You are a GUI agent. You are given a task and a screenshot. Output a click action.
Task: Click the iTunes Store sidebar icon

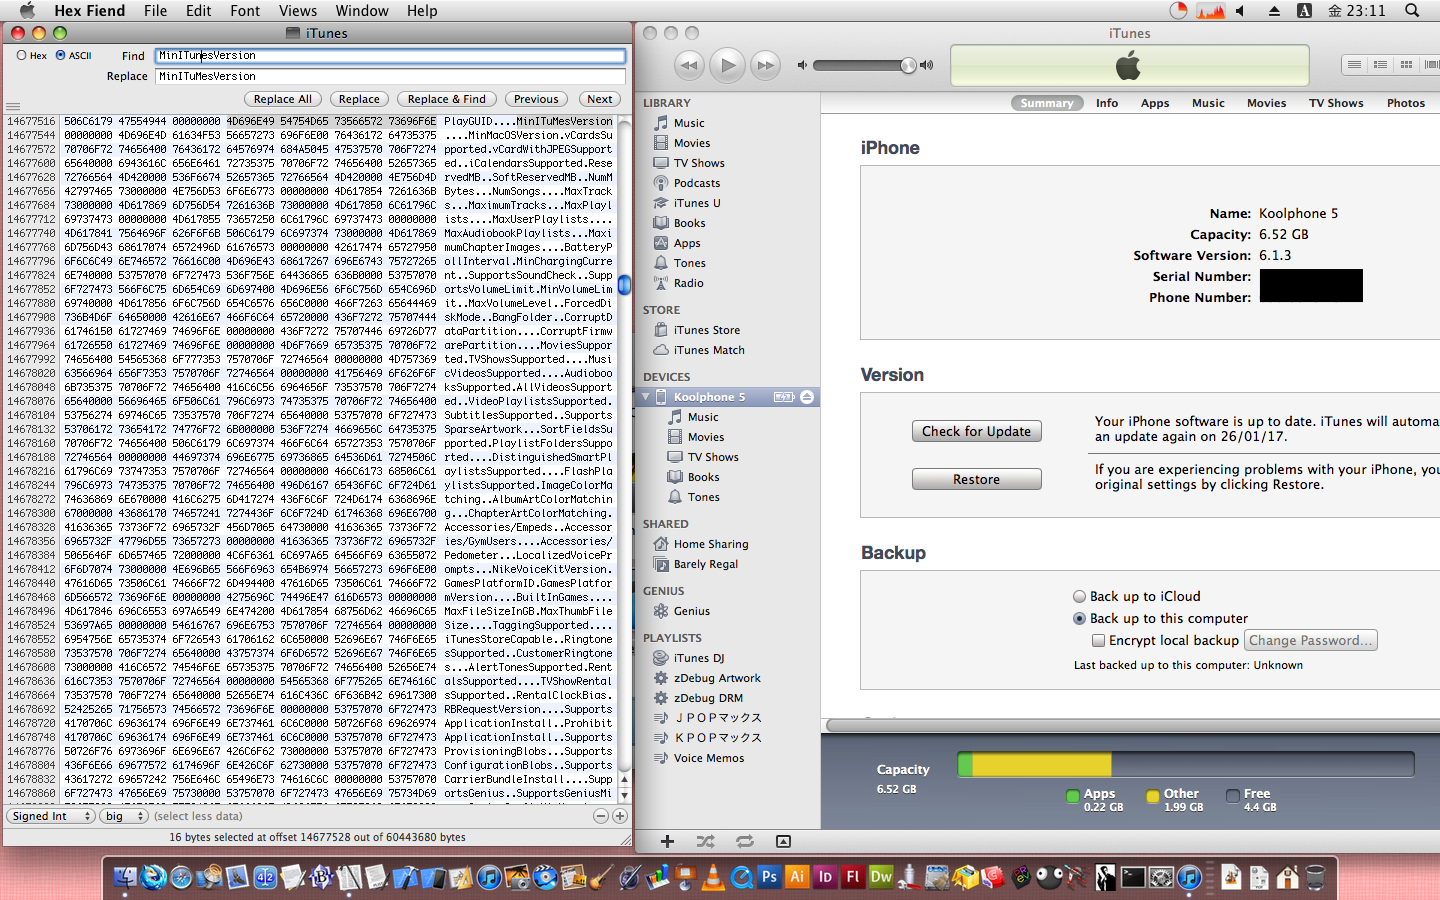[661, 330]
